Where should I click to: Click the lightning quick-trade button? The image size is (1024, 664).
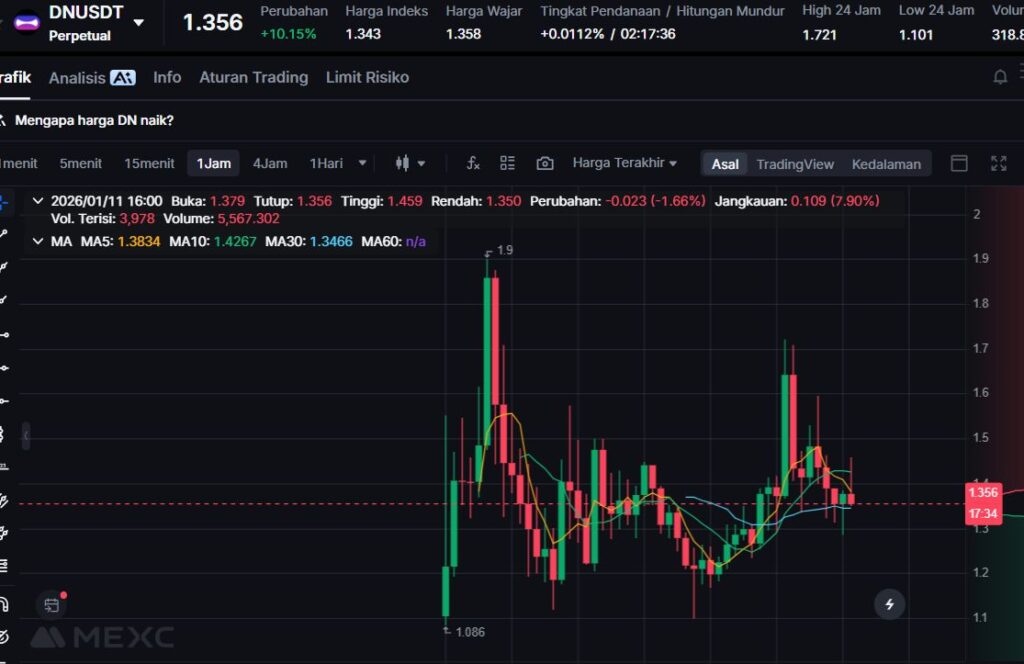(x=889, y=604)
